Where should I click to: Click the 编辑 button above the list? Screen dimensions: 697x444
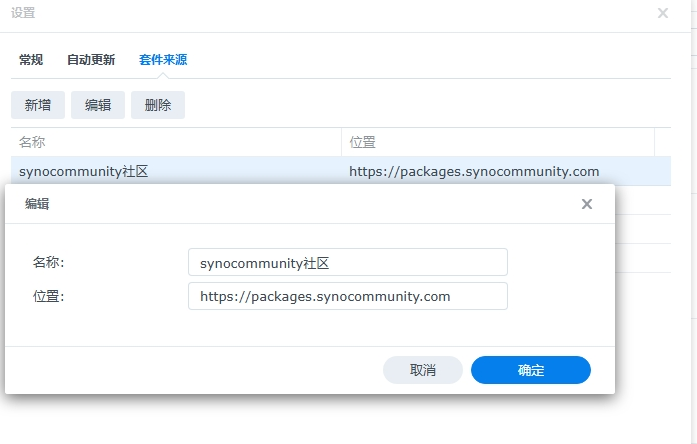(x=98, y=105)
